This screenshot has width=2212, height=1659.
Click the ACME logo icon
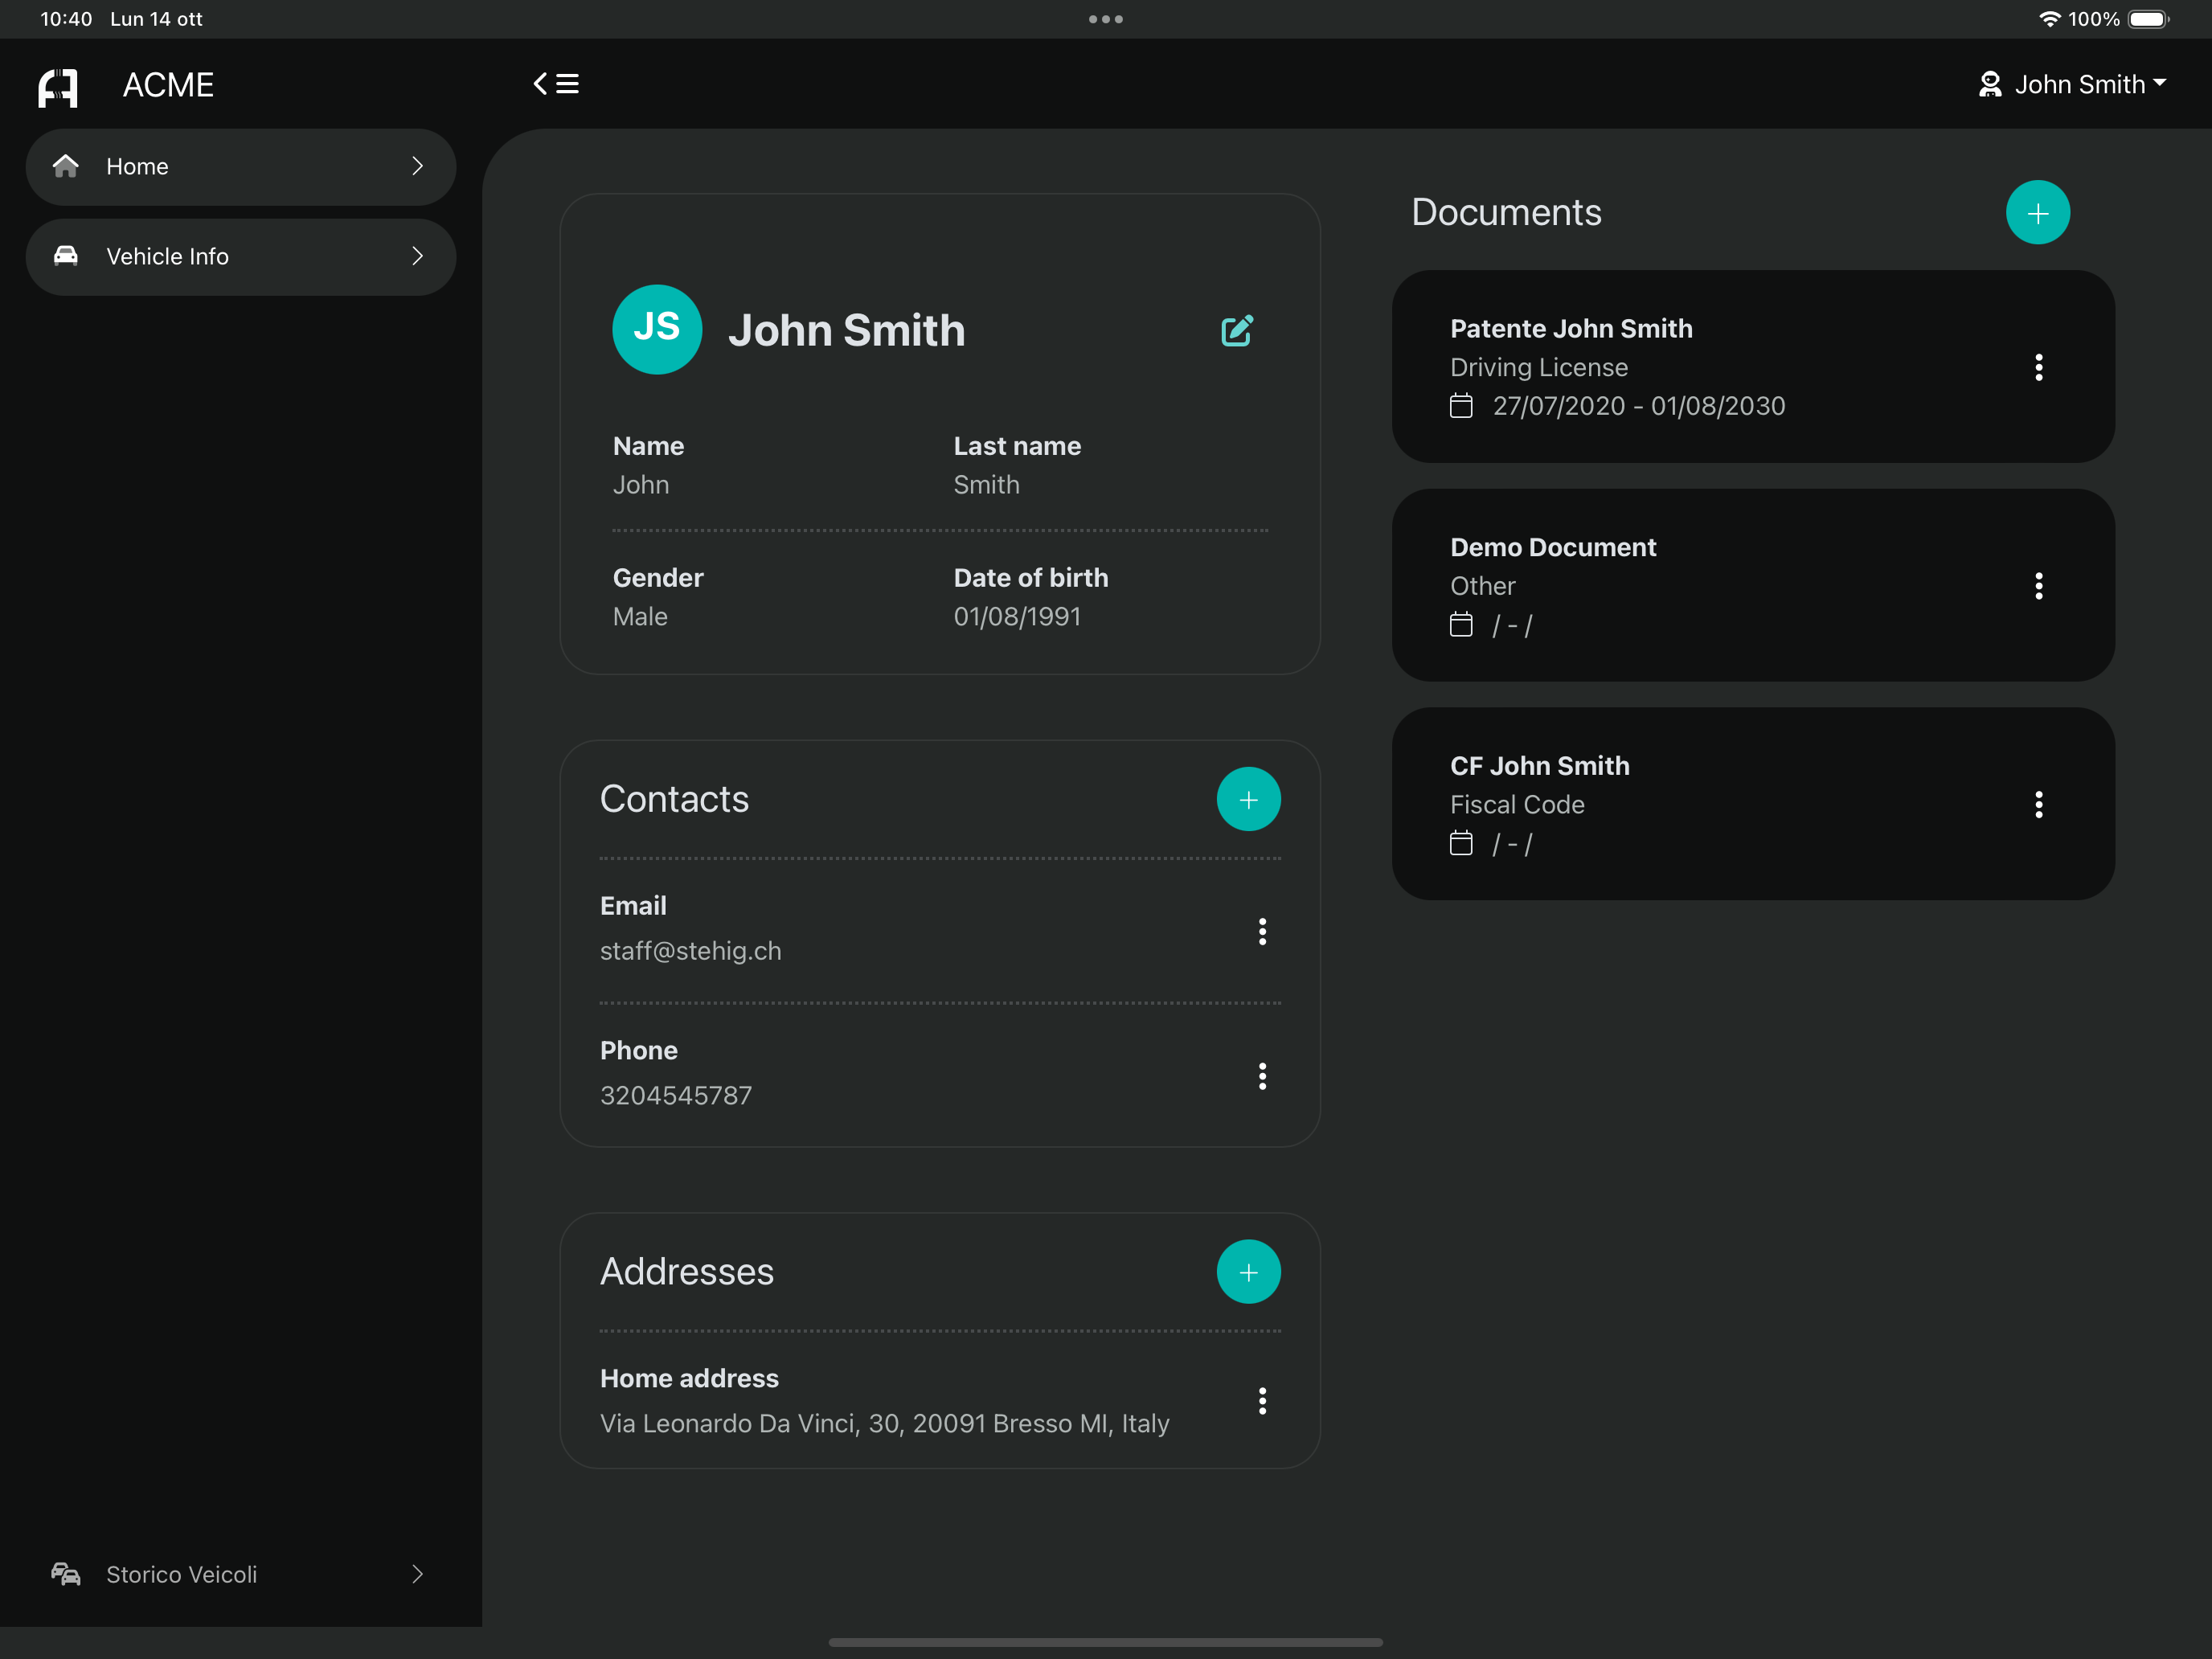pos(58,87)
